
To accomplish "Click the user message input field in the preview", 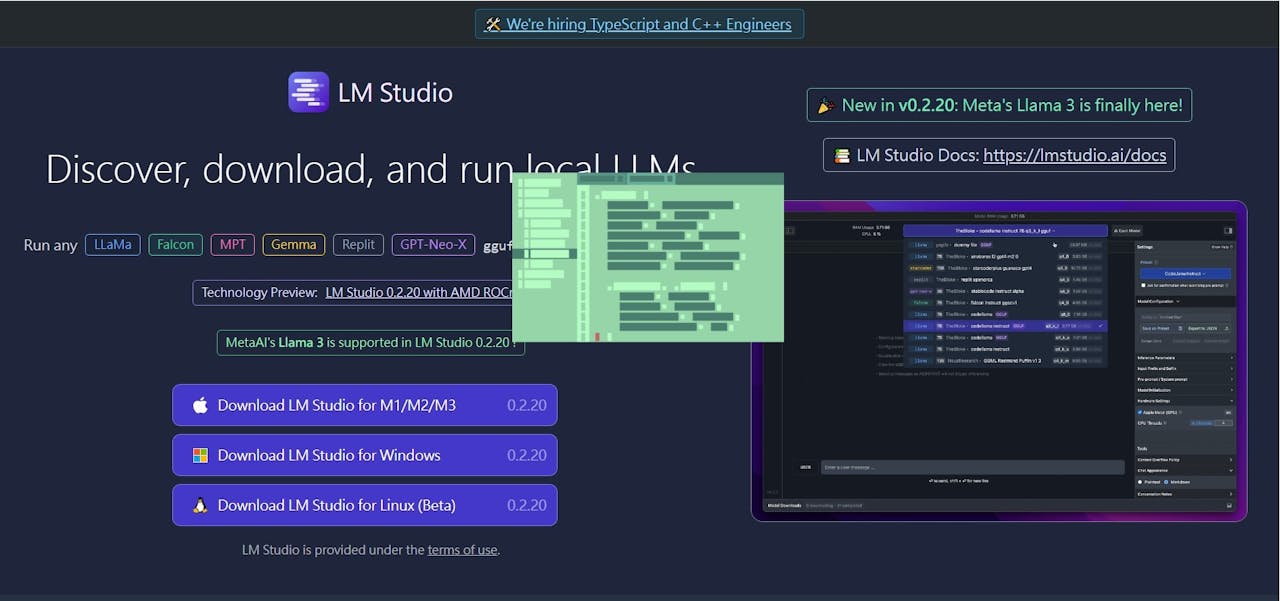I will pyautogui.click(x=971, y=467).
